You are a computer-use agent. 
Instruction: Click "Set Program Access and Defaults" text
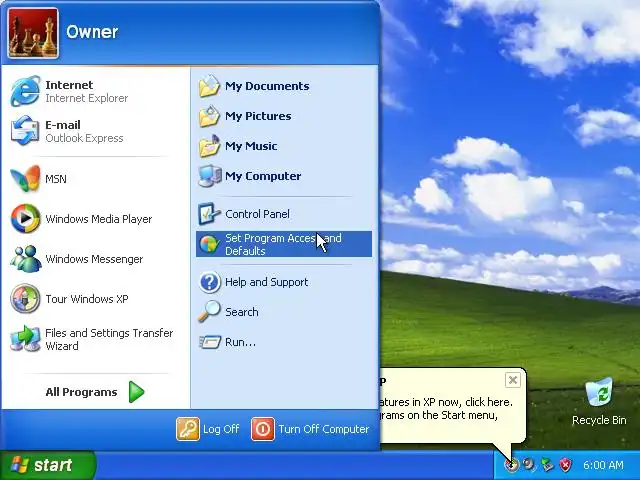(x=283, y=244)
